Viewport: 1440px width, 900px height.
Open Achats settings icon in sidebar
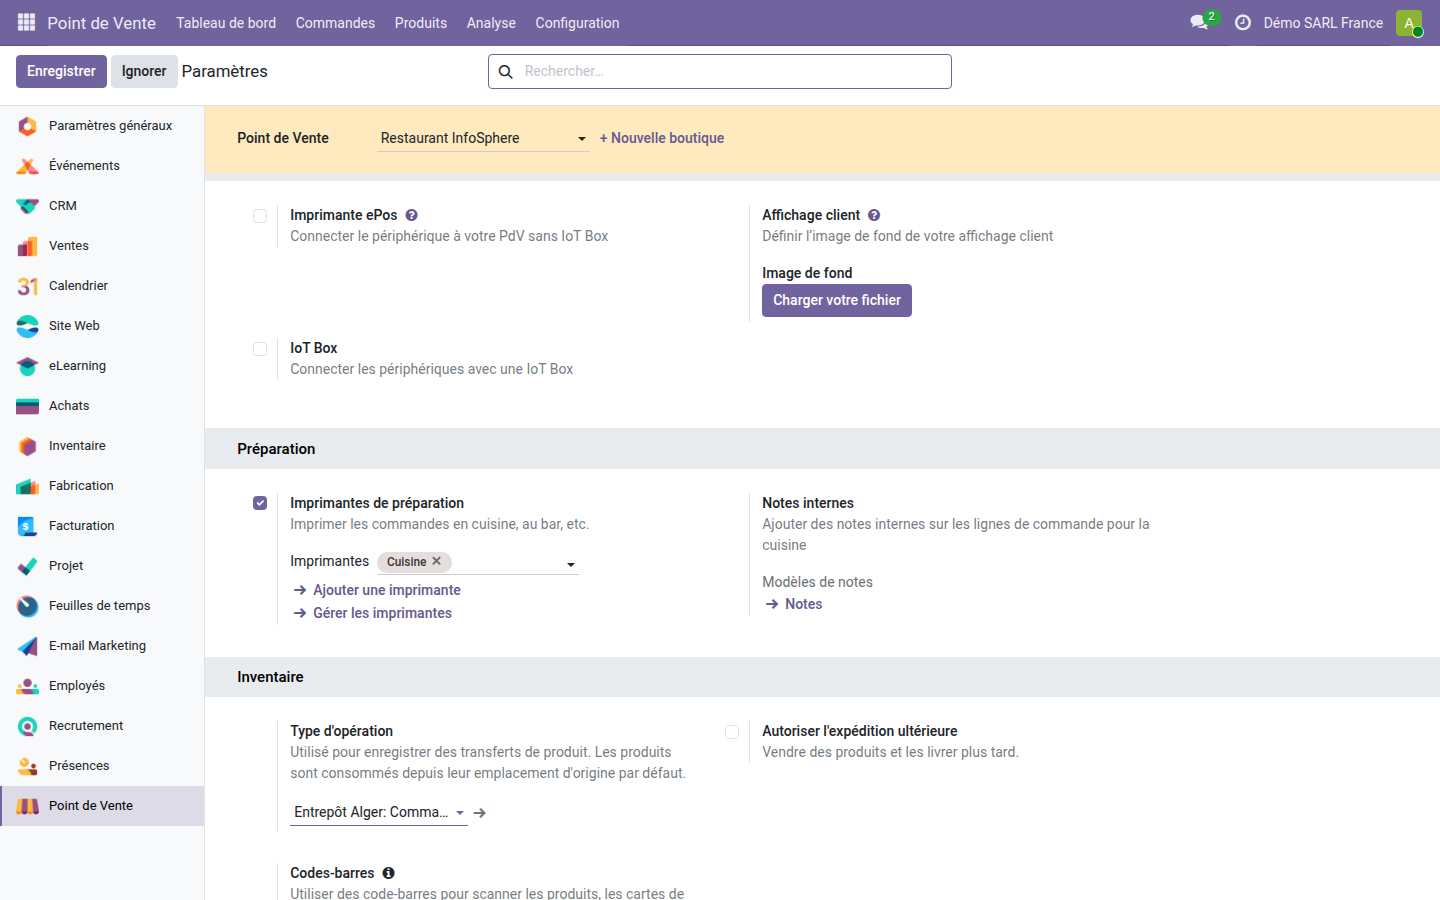pyautogui.click(x=28, y=406)
